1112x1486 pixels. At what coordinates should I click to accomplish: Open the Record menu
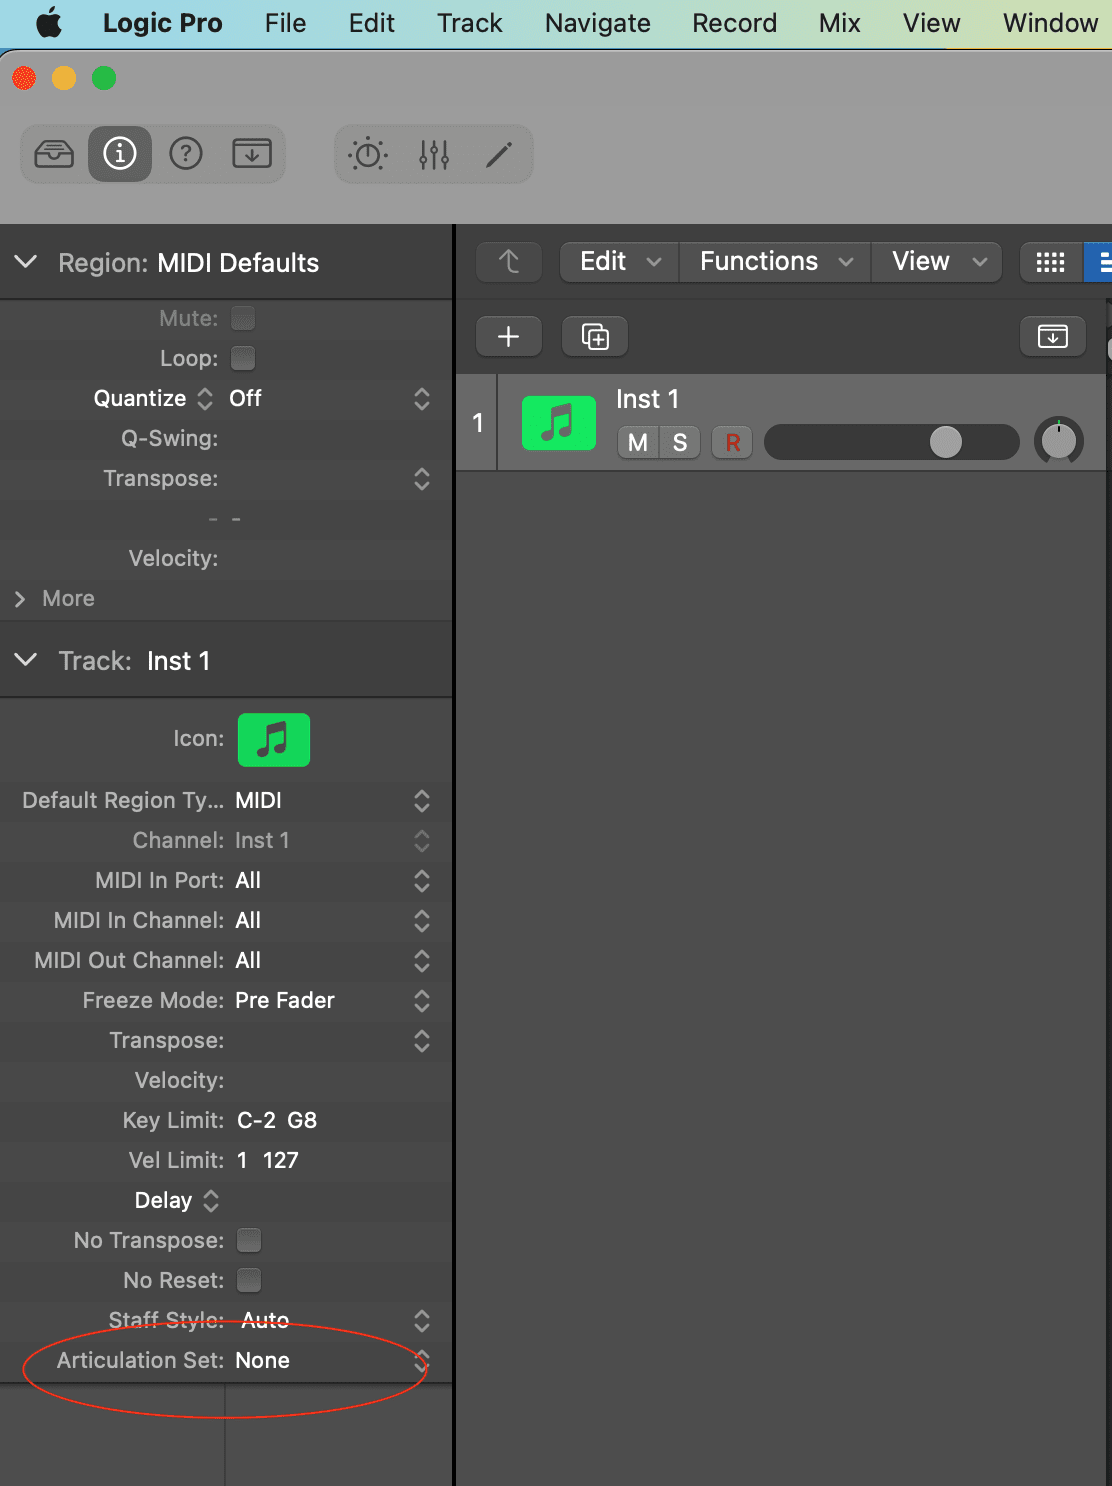[735, 23]
